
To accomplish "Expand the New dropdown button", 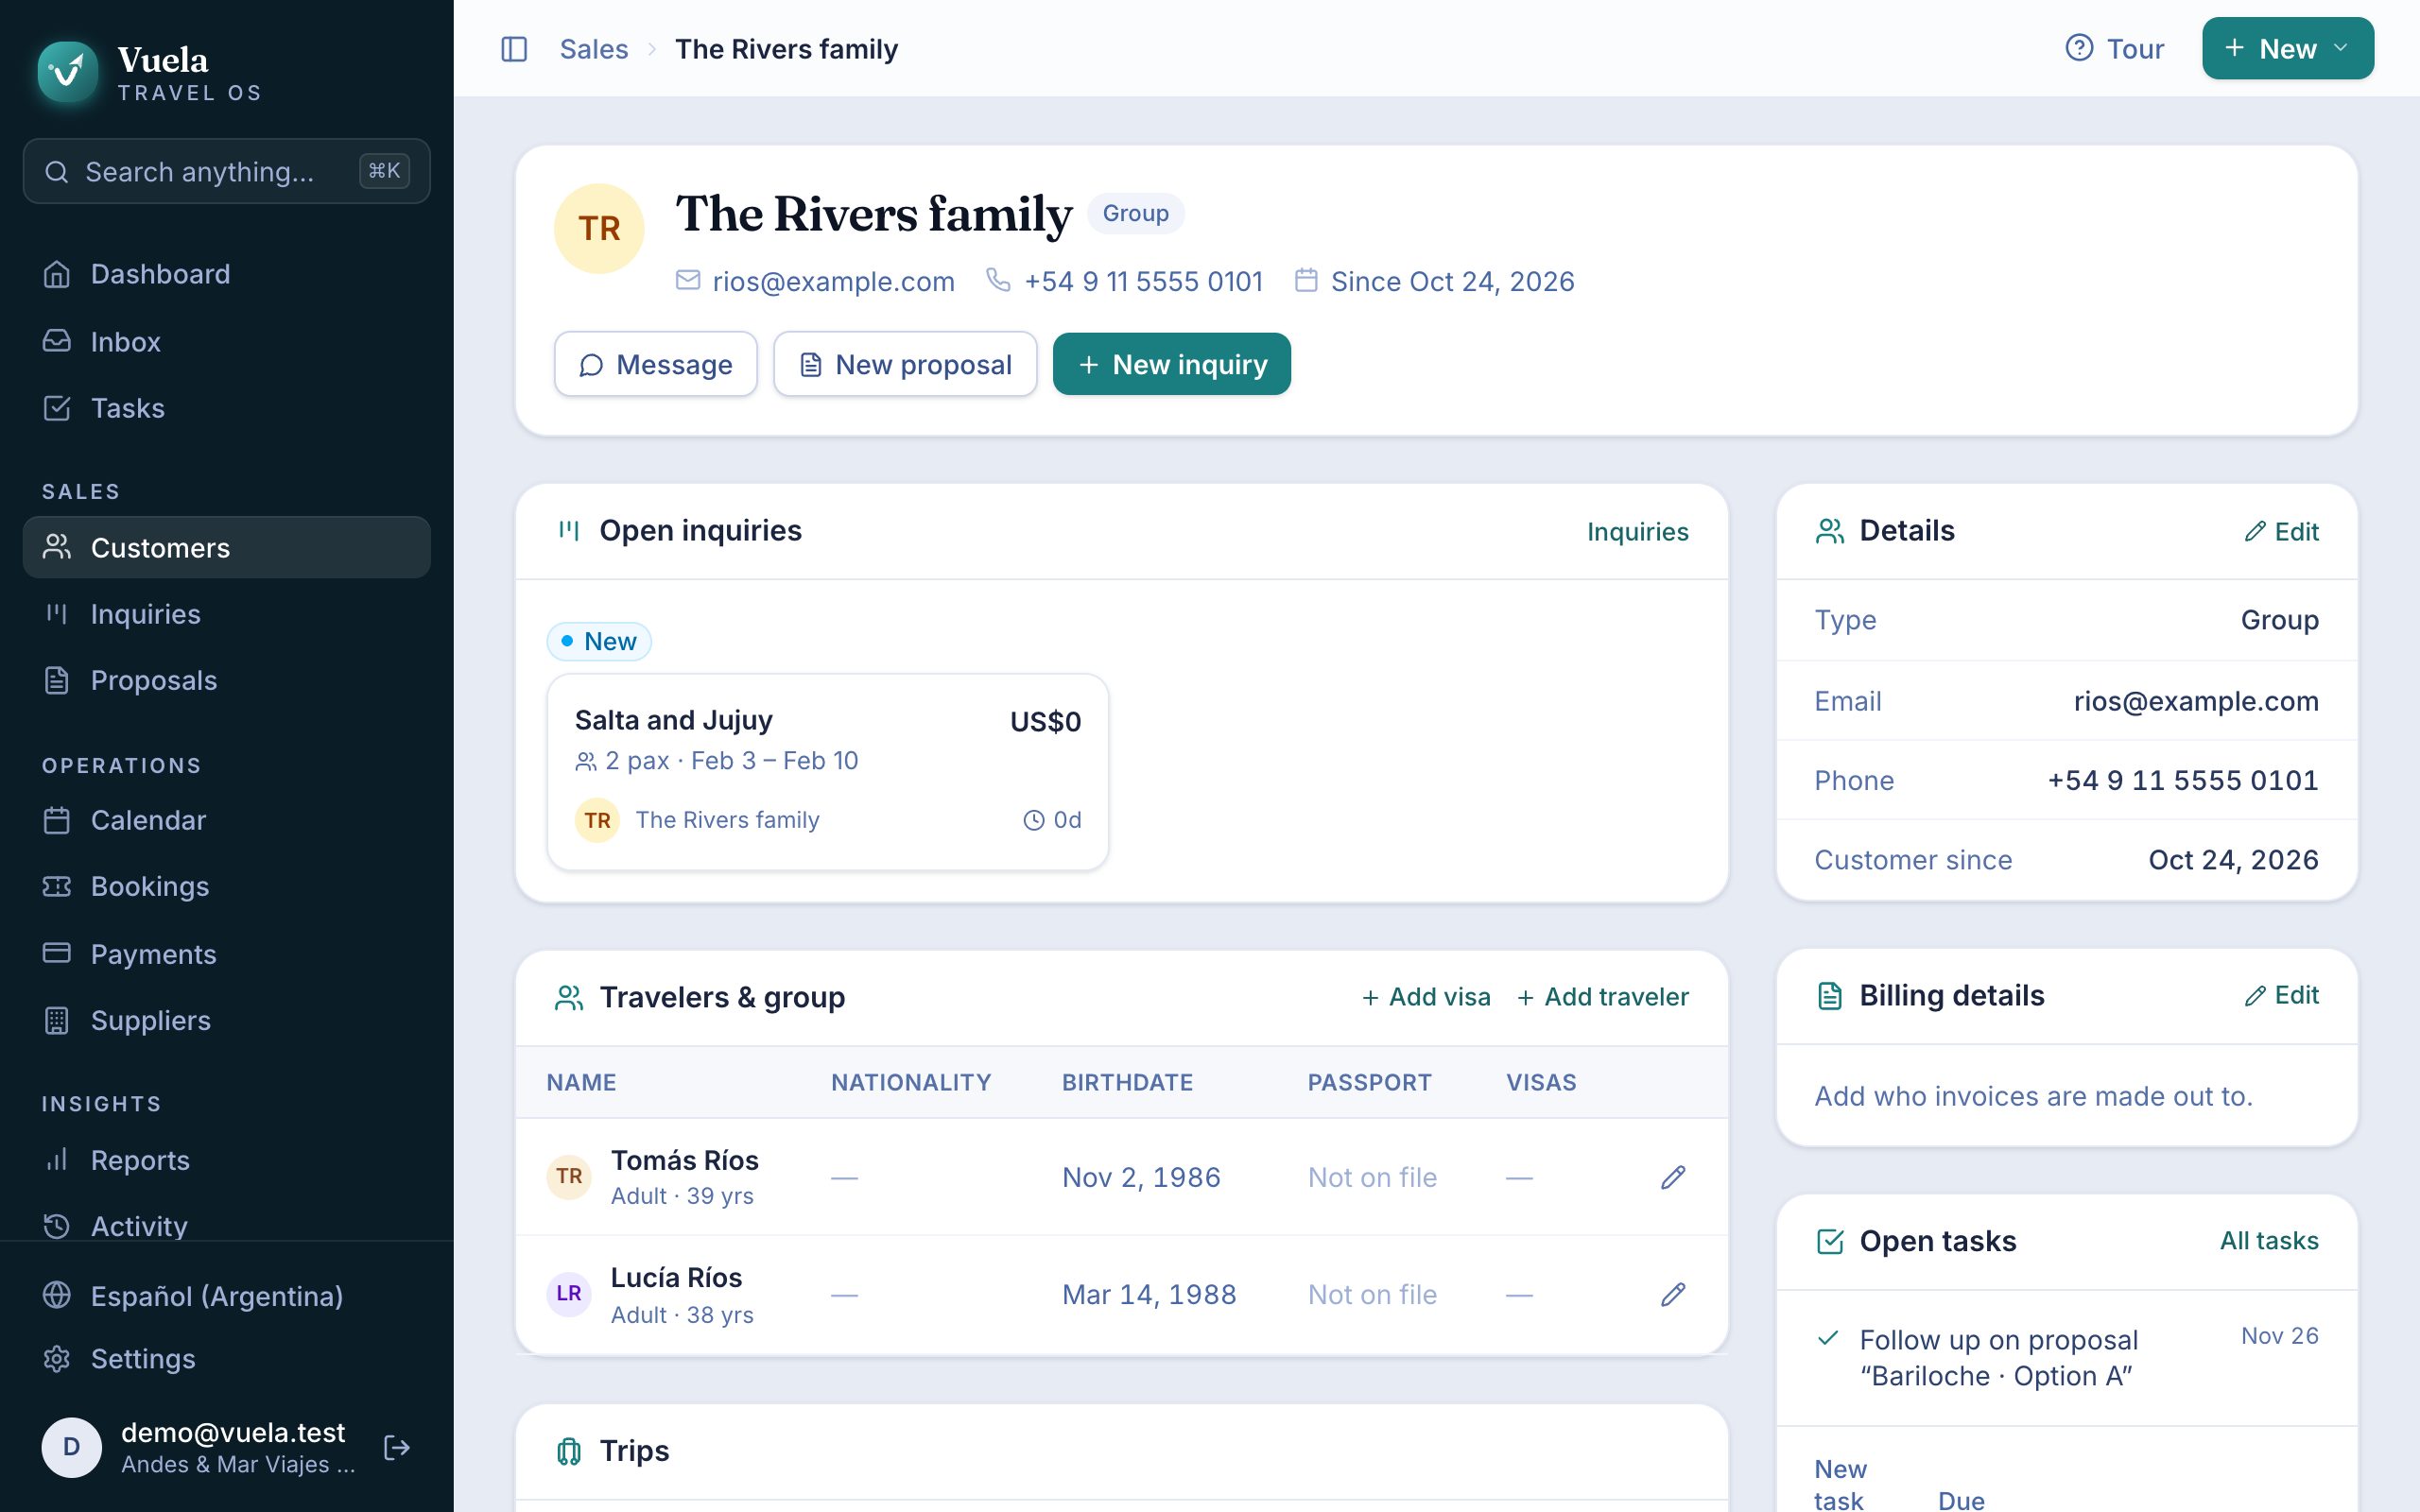I will coord(2287,49).
